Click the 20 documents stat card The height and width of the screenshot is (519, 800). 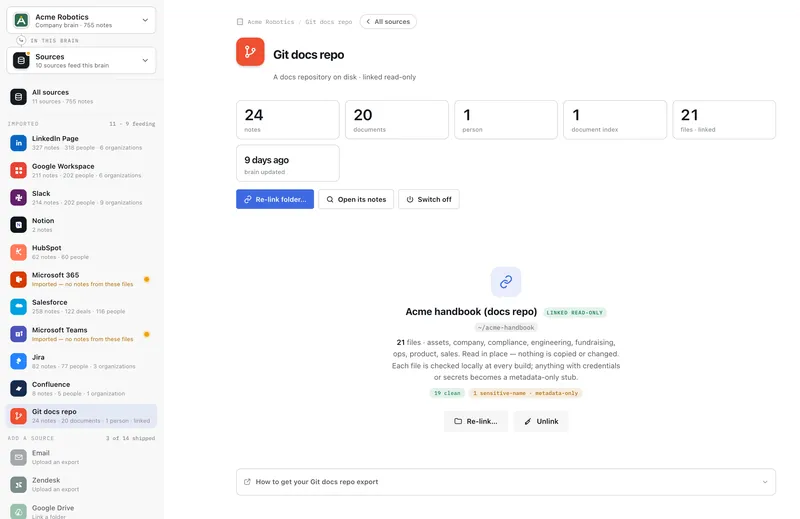pos(397,120)
